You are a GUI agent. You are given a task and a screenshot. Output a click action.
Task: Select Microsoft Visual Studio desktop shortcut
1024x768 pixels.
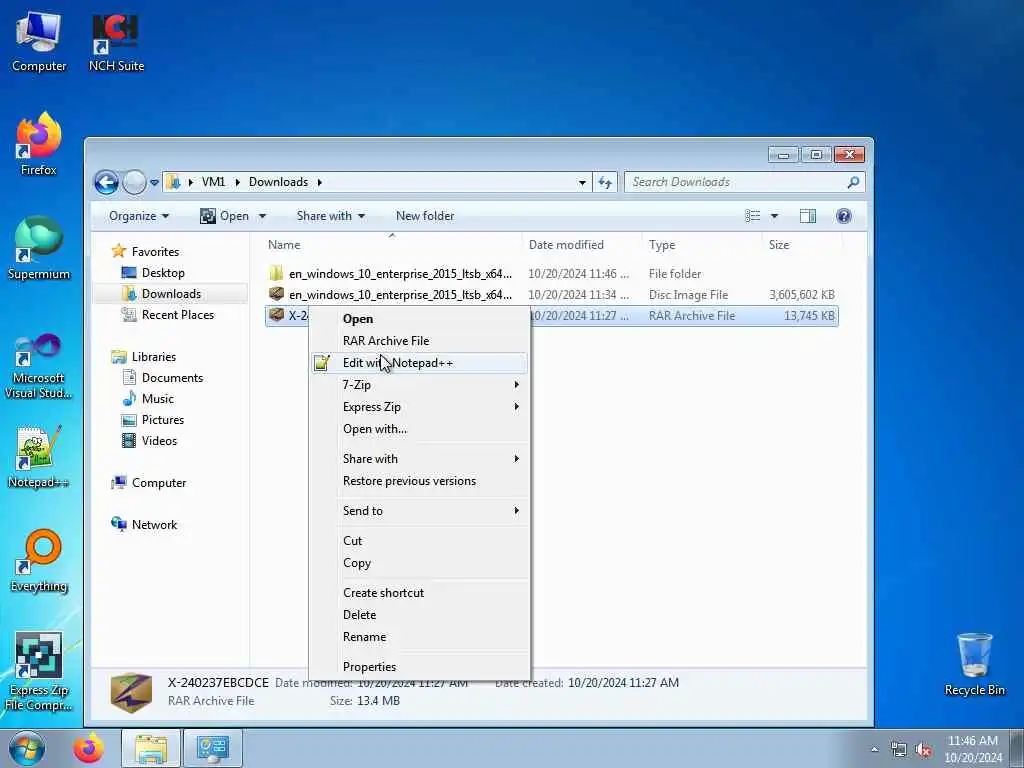(x=39, y=366)
